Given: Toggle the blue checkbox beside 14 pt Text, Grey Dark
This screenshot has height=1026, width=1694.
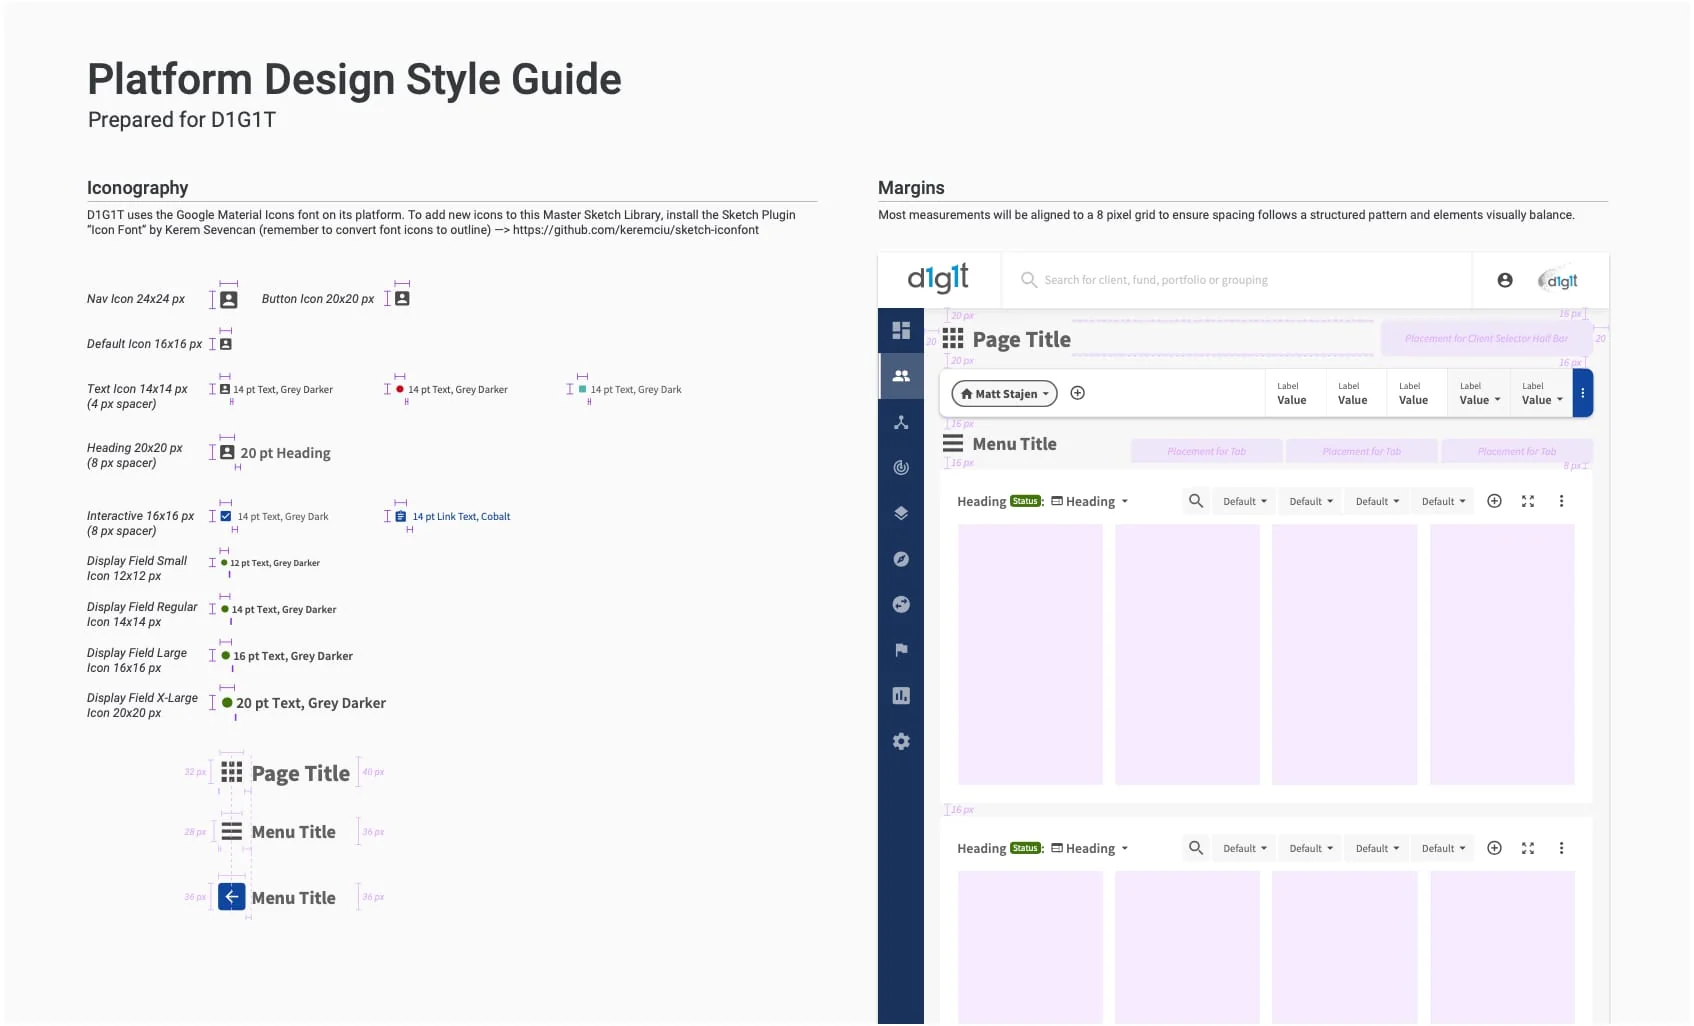Looking at the screenshot, I should pyautogui.click(x=226, y=516).
